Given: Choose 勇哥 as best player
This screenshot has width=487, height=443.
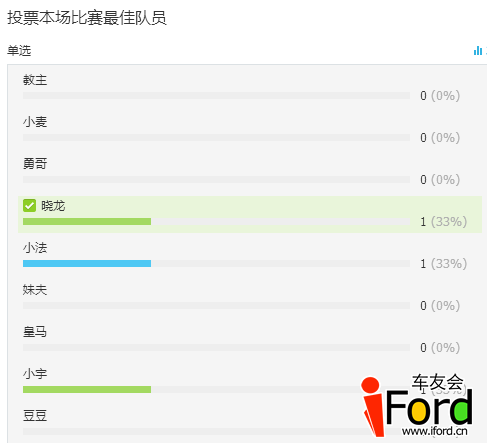Looking at the screenshot, I should coord(35,164).
